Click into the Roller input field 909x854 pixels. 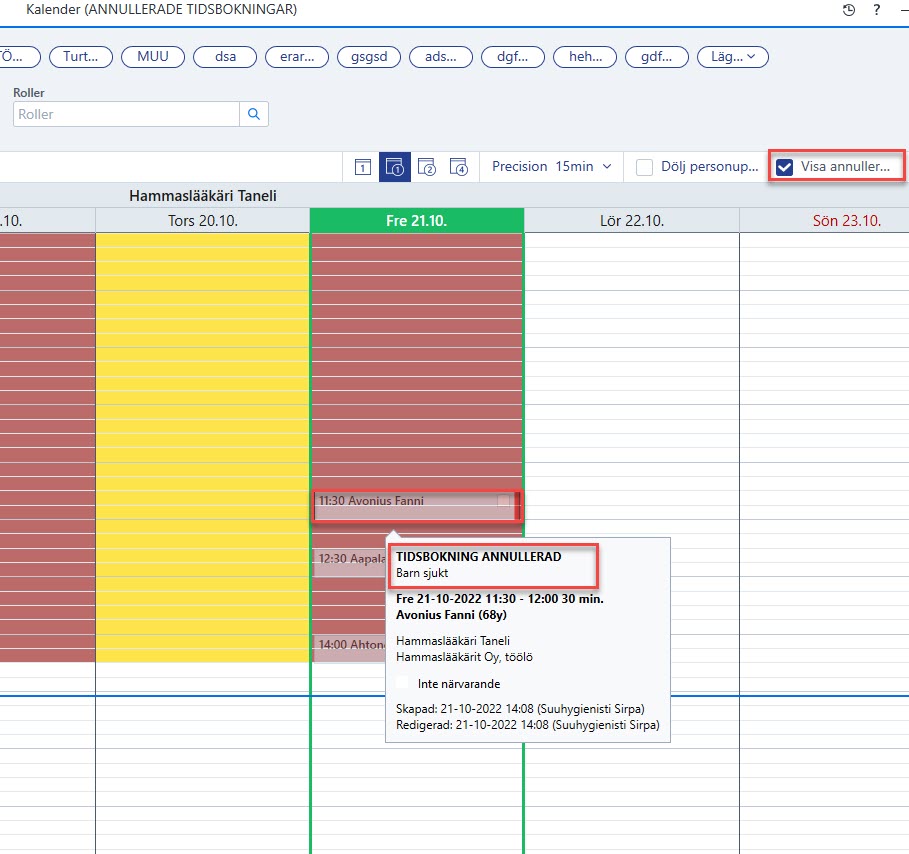click(126, 114)
